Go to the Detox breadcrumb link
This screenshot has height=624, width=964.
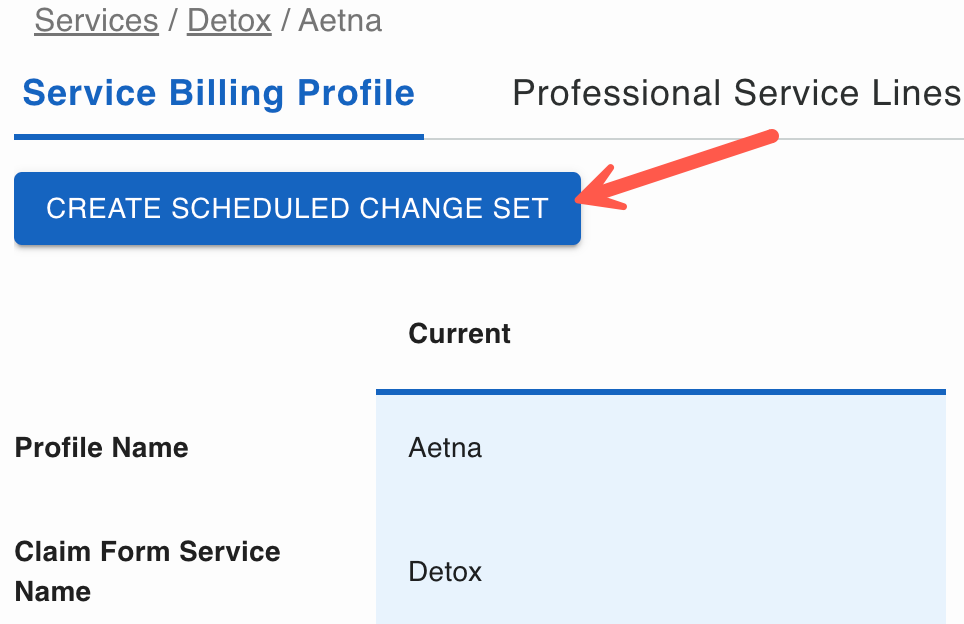click(229, 21)
